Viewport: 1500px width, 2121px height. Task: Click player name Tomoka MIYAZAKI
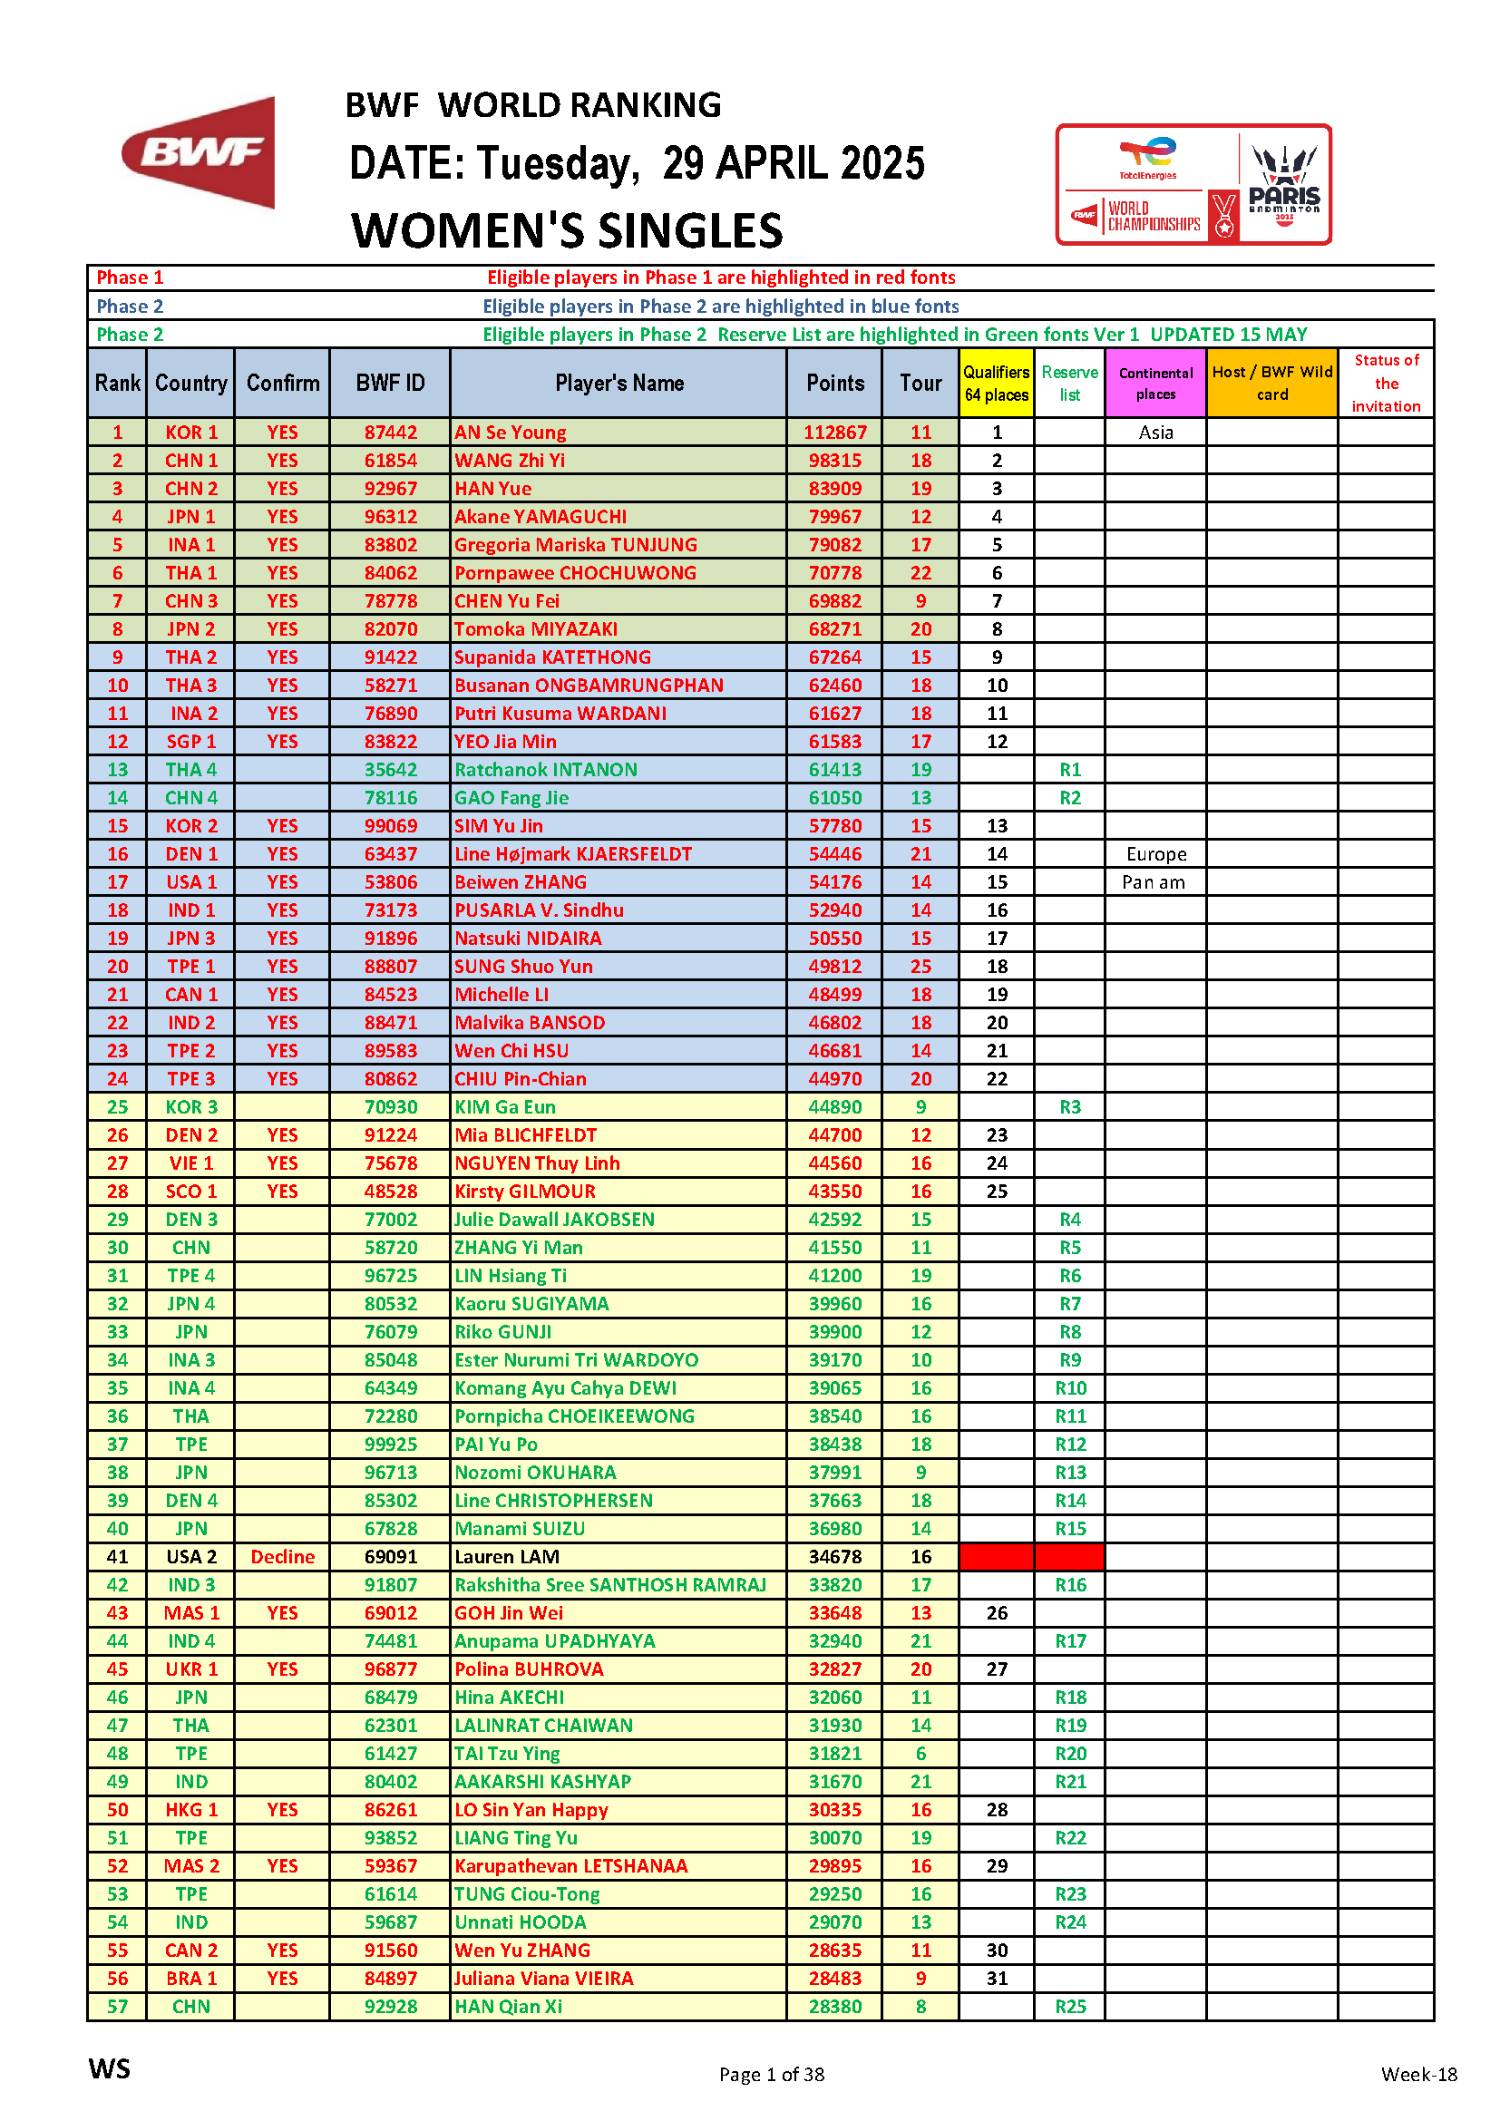536,629
